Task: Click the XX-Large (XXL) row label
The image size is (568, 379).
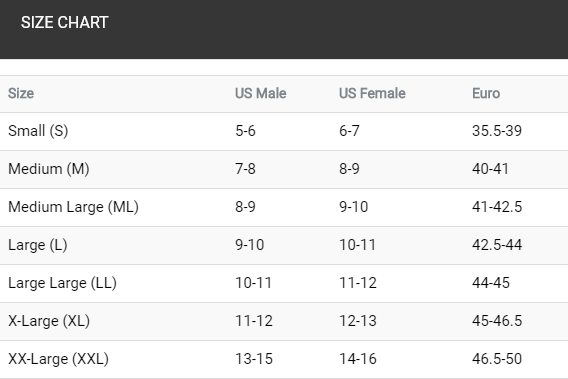Action: [x=58, y=359]
